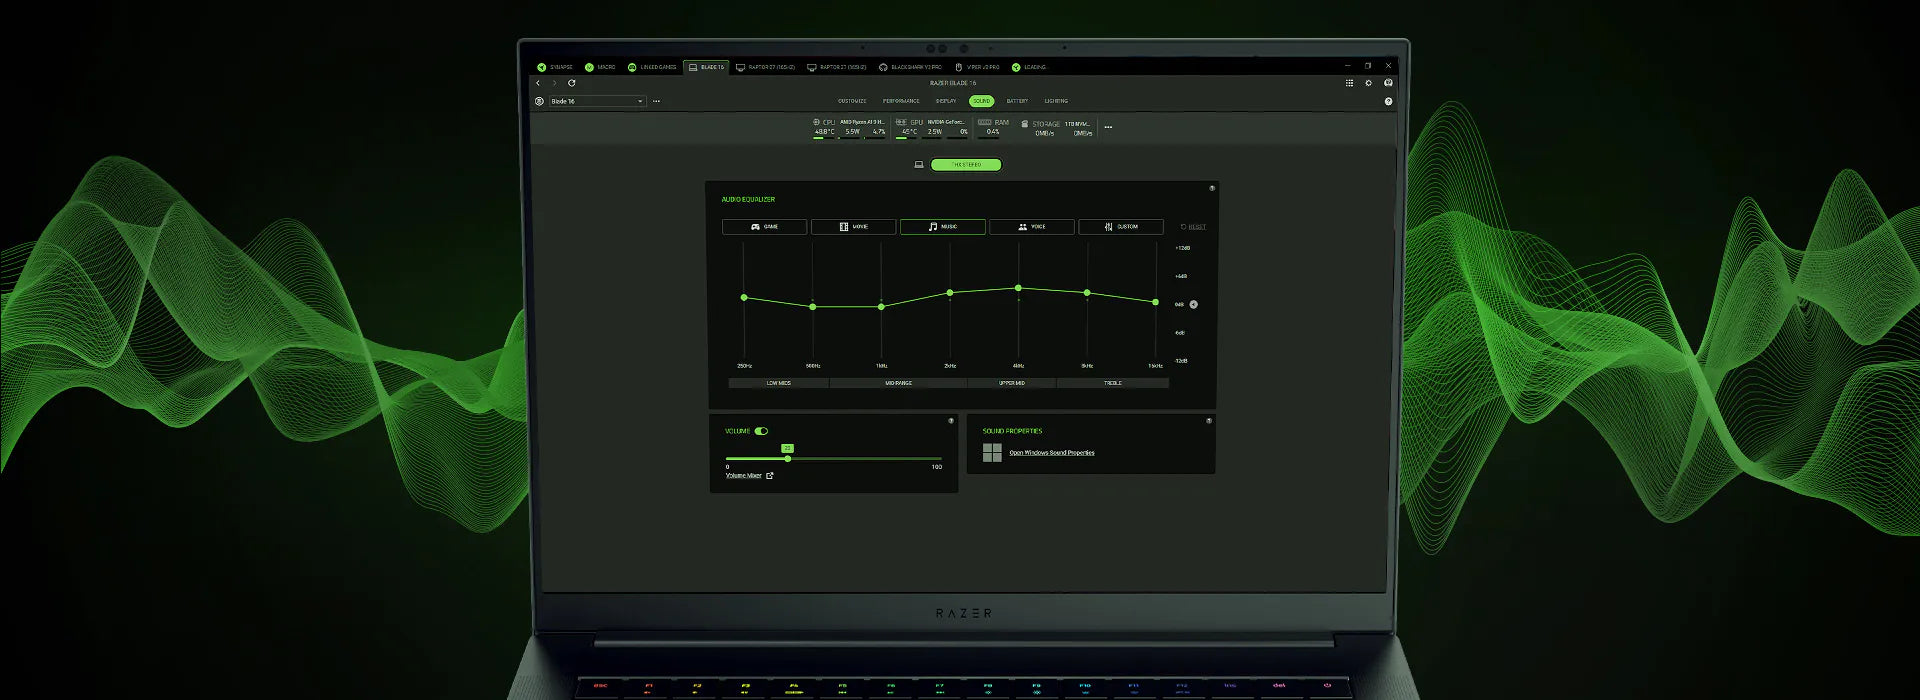The image size is (1920, 700).
Task: Open the modules grid icon
Action: pyautogui.click(x=1349, y=83)
